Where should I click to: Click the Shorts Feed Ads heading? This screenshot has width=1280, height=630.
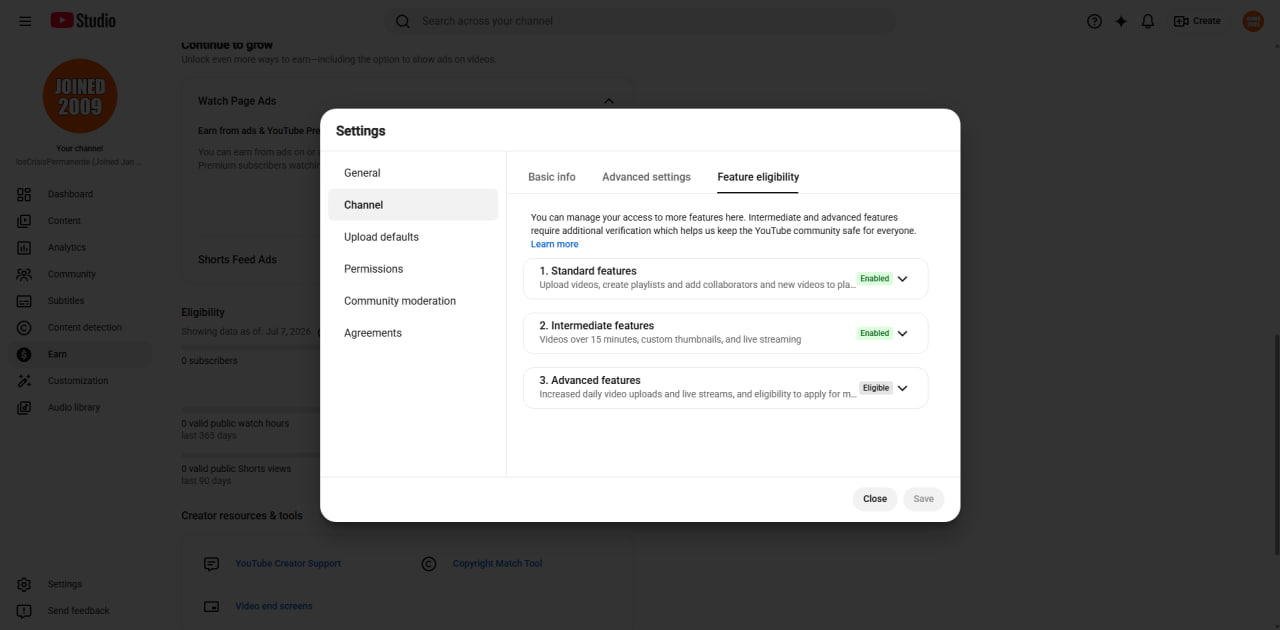coord(237,260)
